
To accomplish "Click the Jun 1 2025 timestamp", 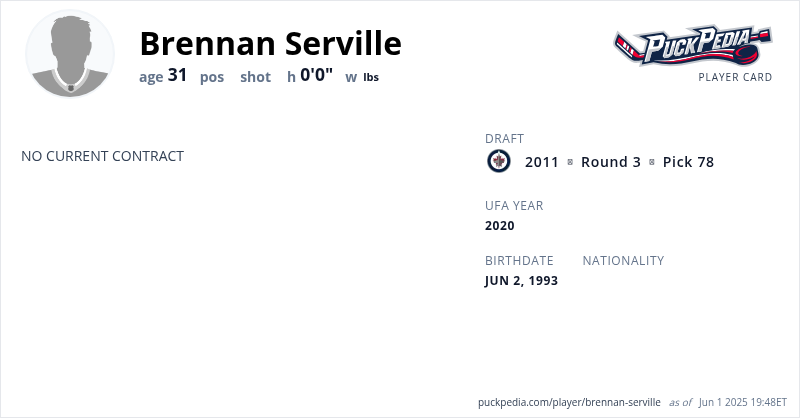I will click(x=742, y=402).
